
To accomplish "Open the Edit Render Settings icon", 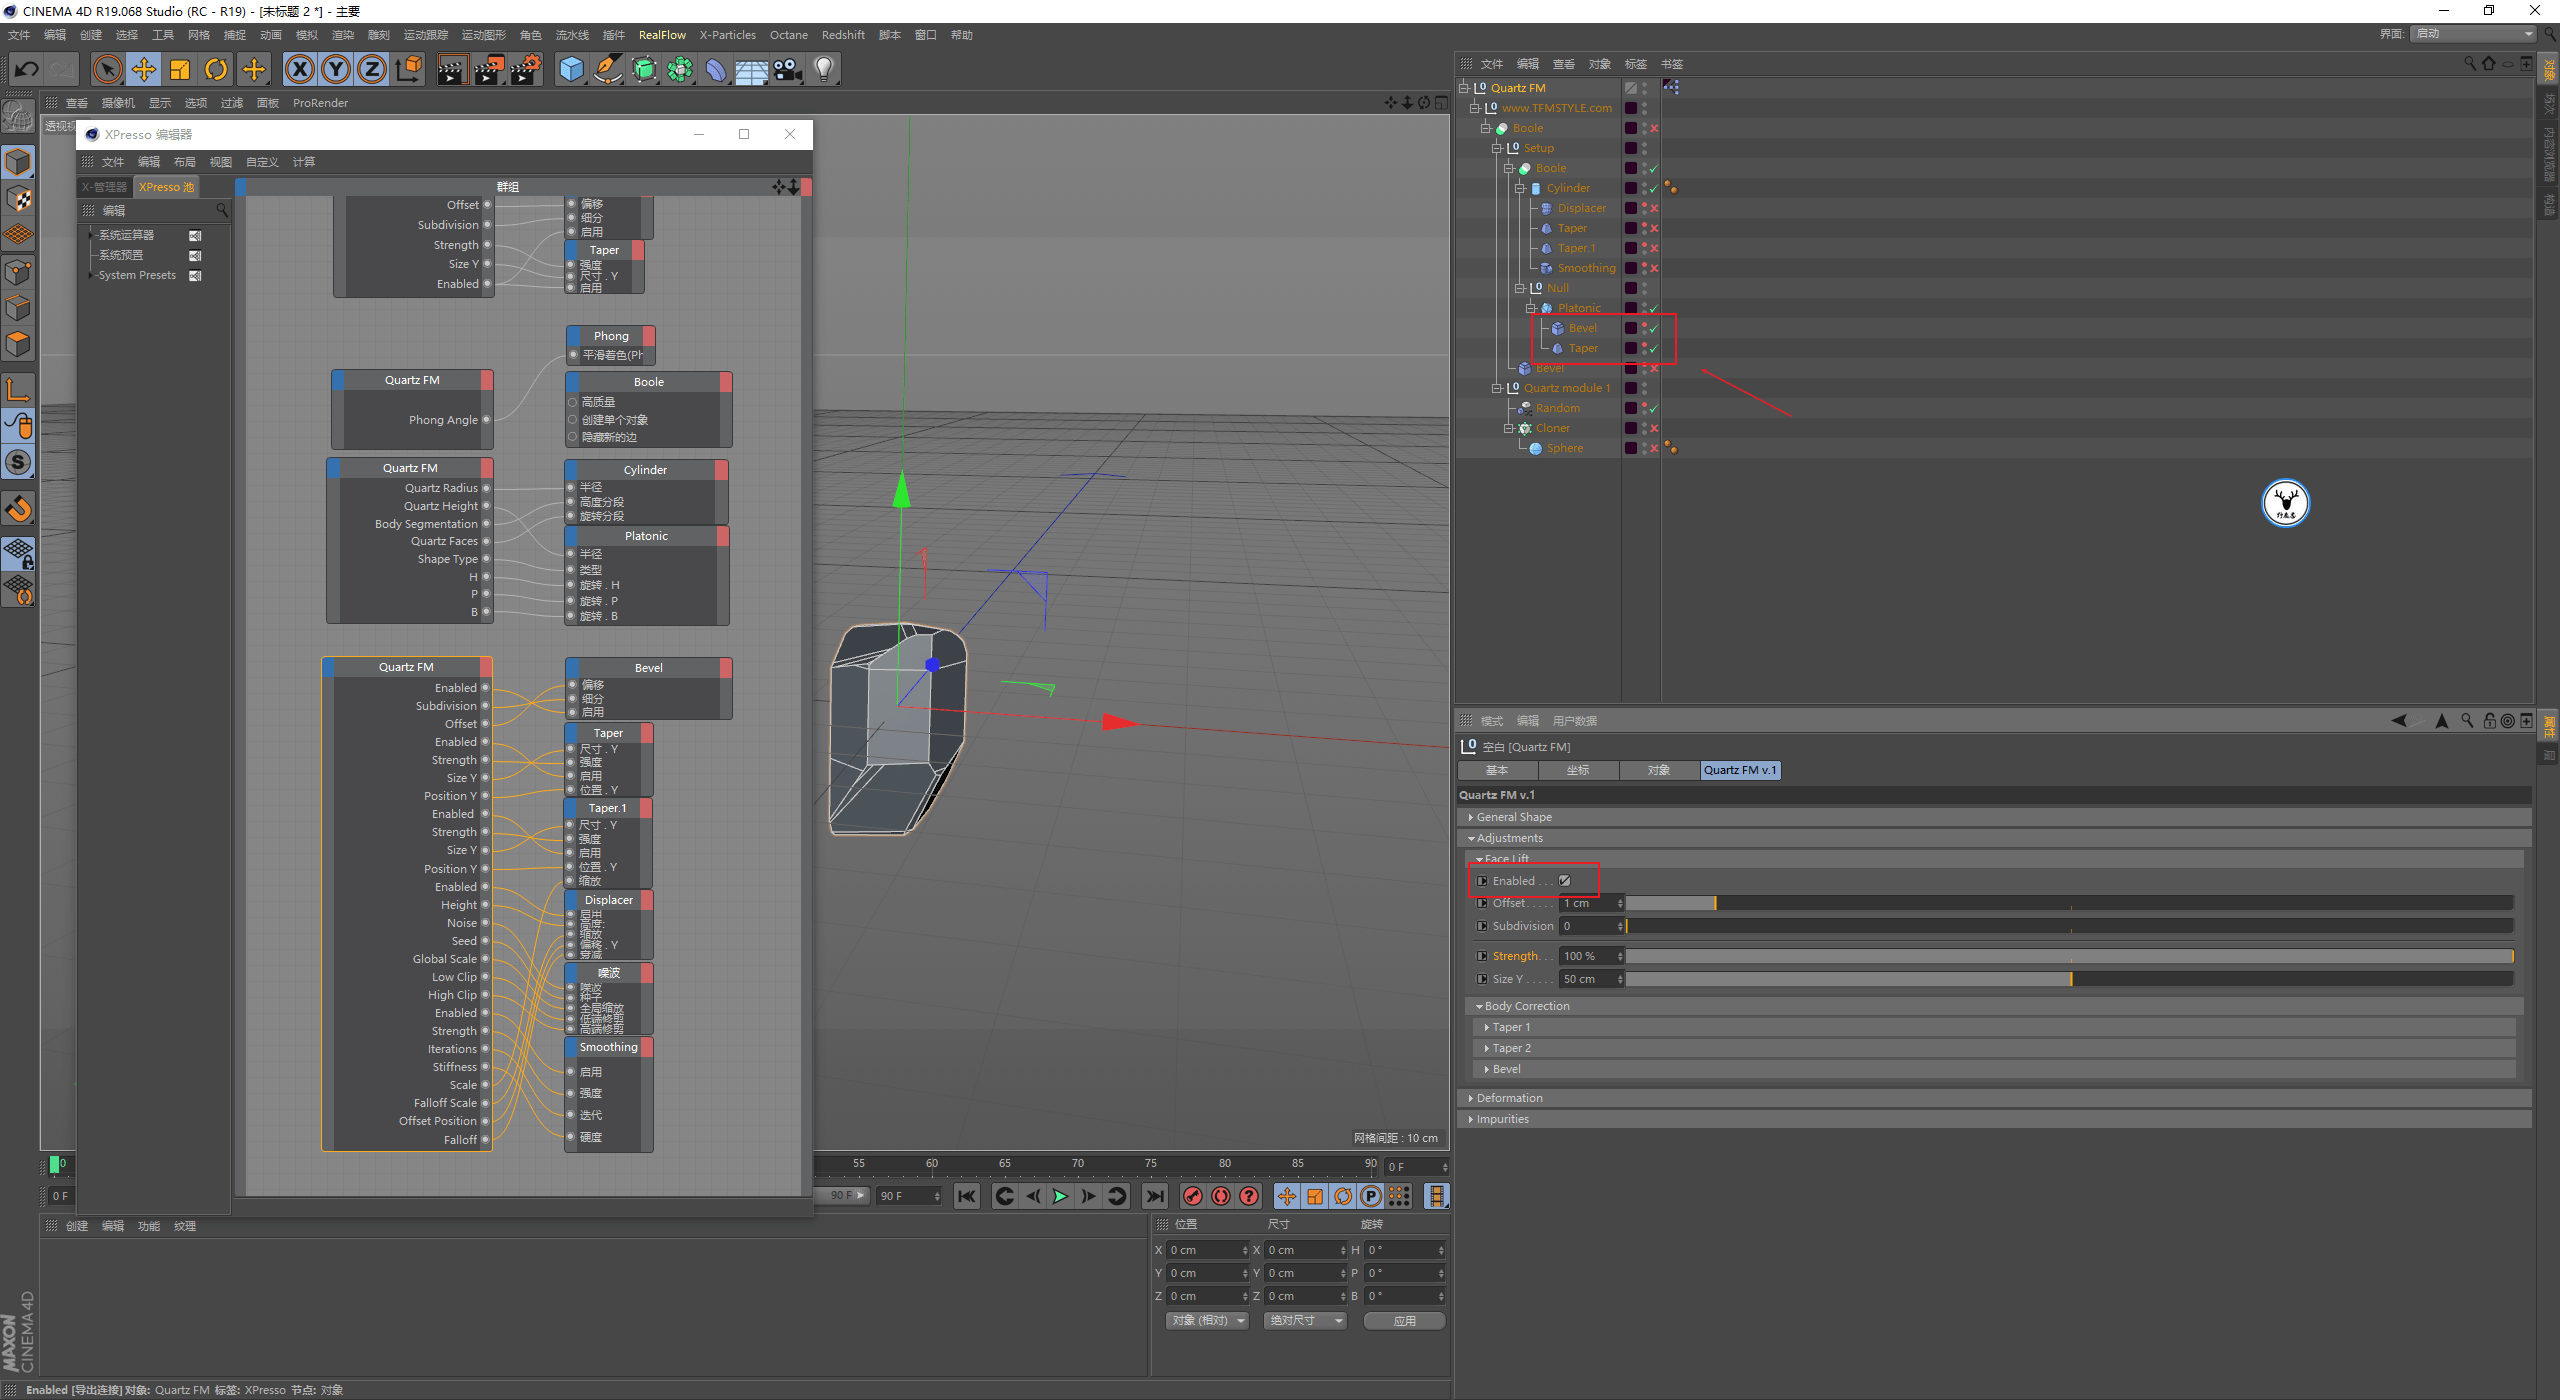I will [x=525, y=69].
